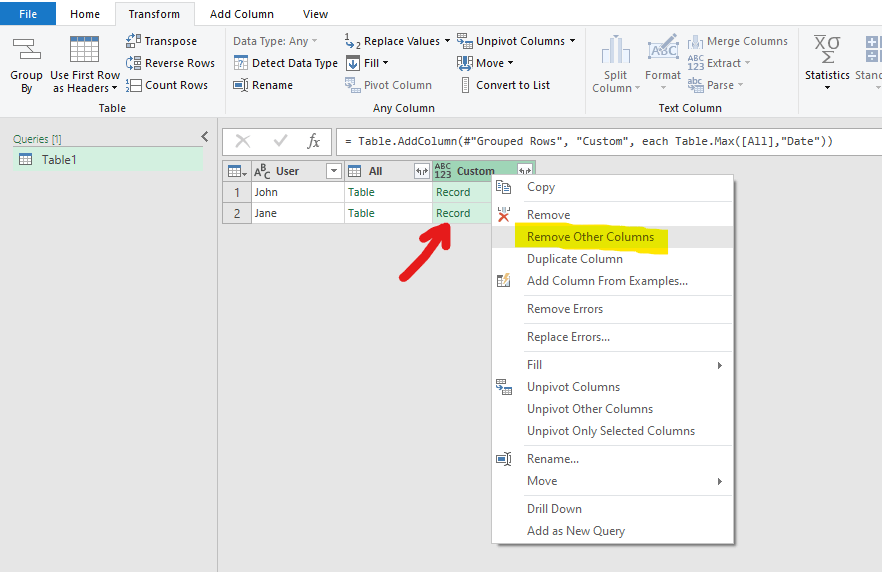The width and height of the screenshot is (882, 572).
Task: Click the Split Column icon
Action: (615, 49)
